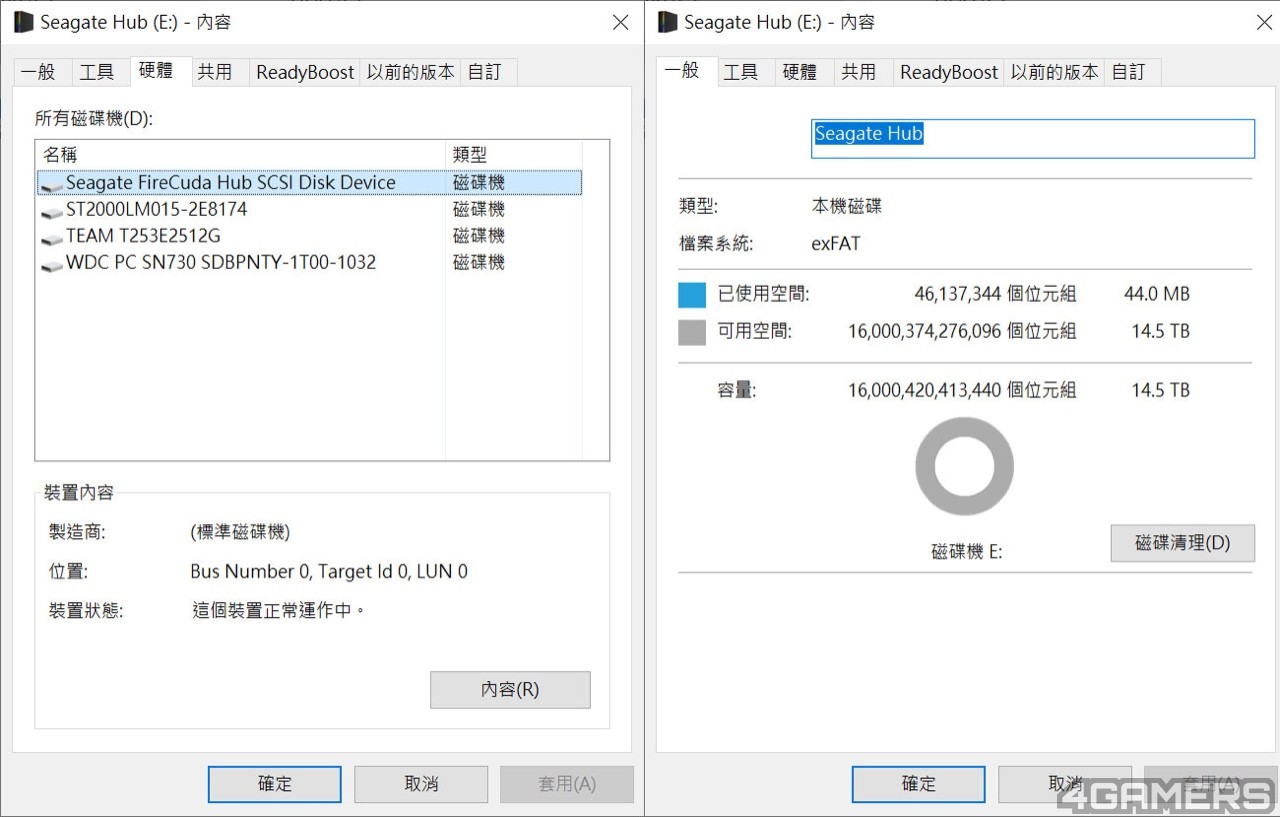Click the blue used-space color swatch
The image size is (1280, 817).
pos(692,294)
